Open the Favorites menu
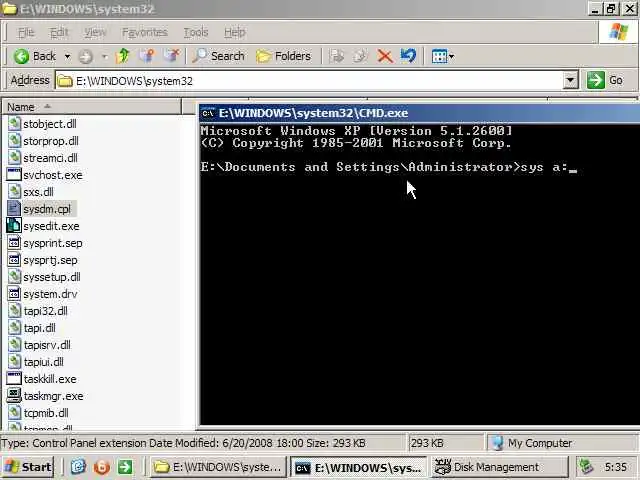Image resolution: width=640 pixels, height=480 pixels. pos(145,32)
